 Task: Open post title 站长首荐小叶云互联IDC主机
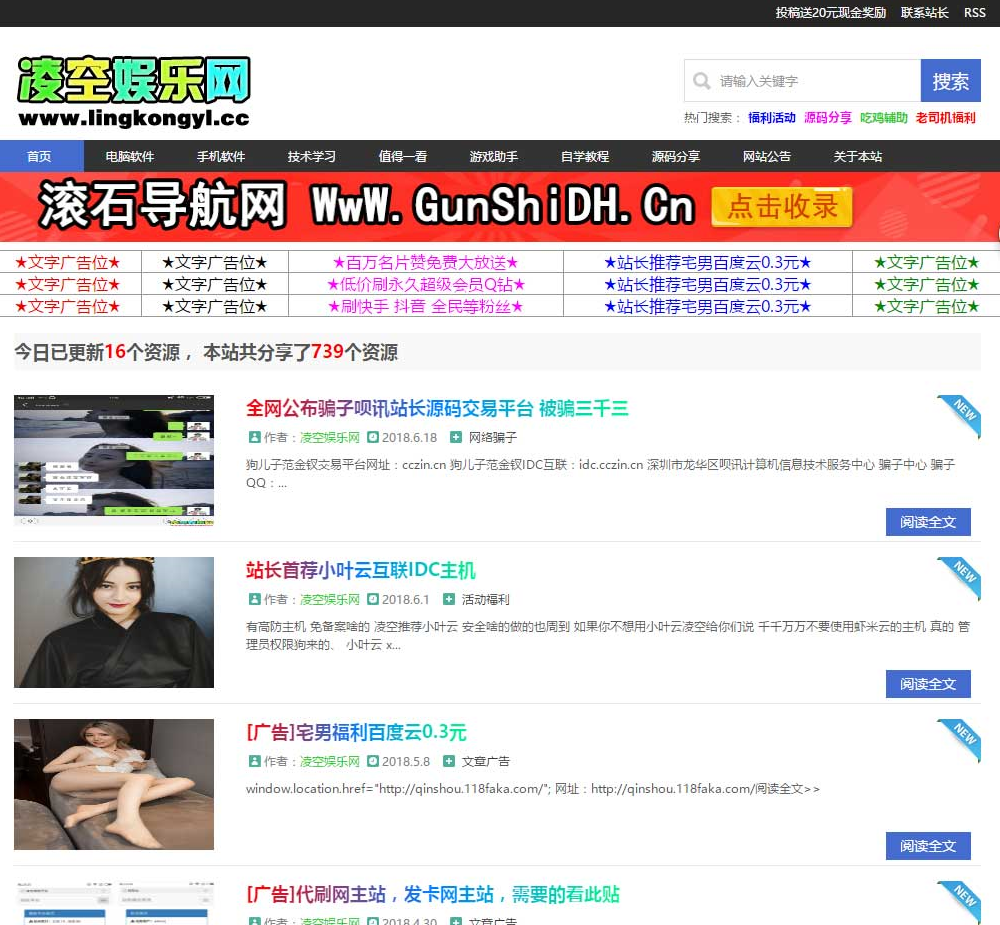(361, 570)
